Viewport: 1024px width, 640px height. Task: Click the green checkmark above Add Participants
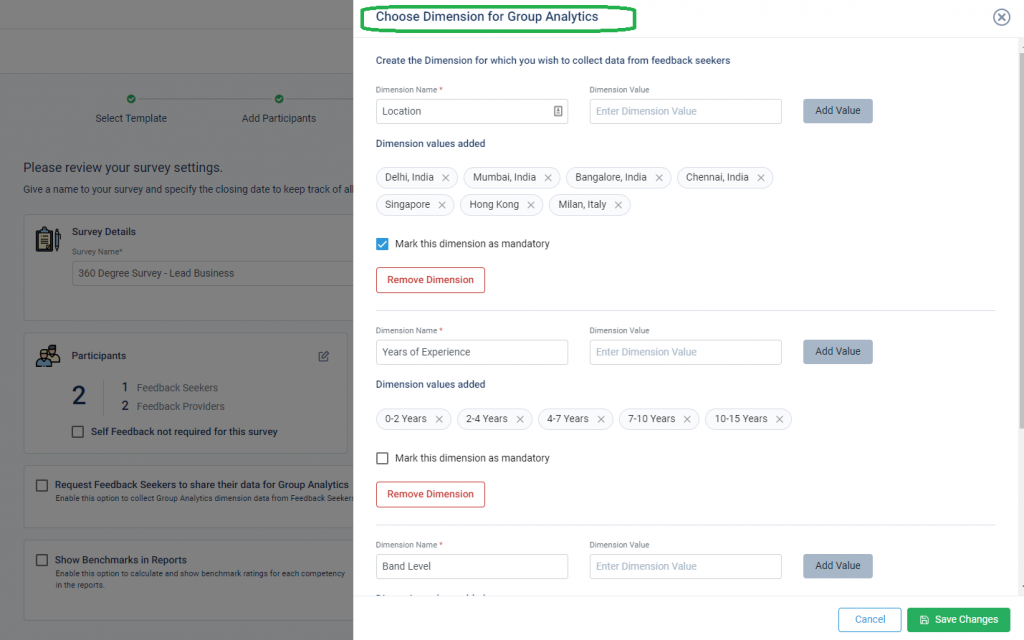pyautogui.click(x=279, y=99)
